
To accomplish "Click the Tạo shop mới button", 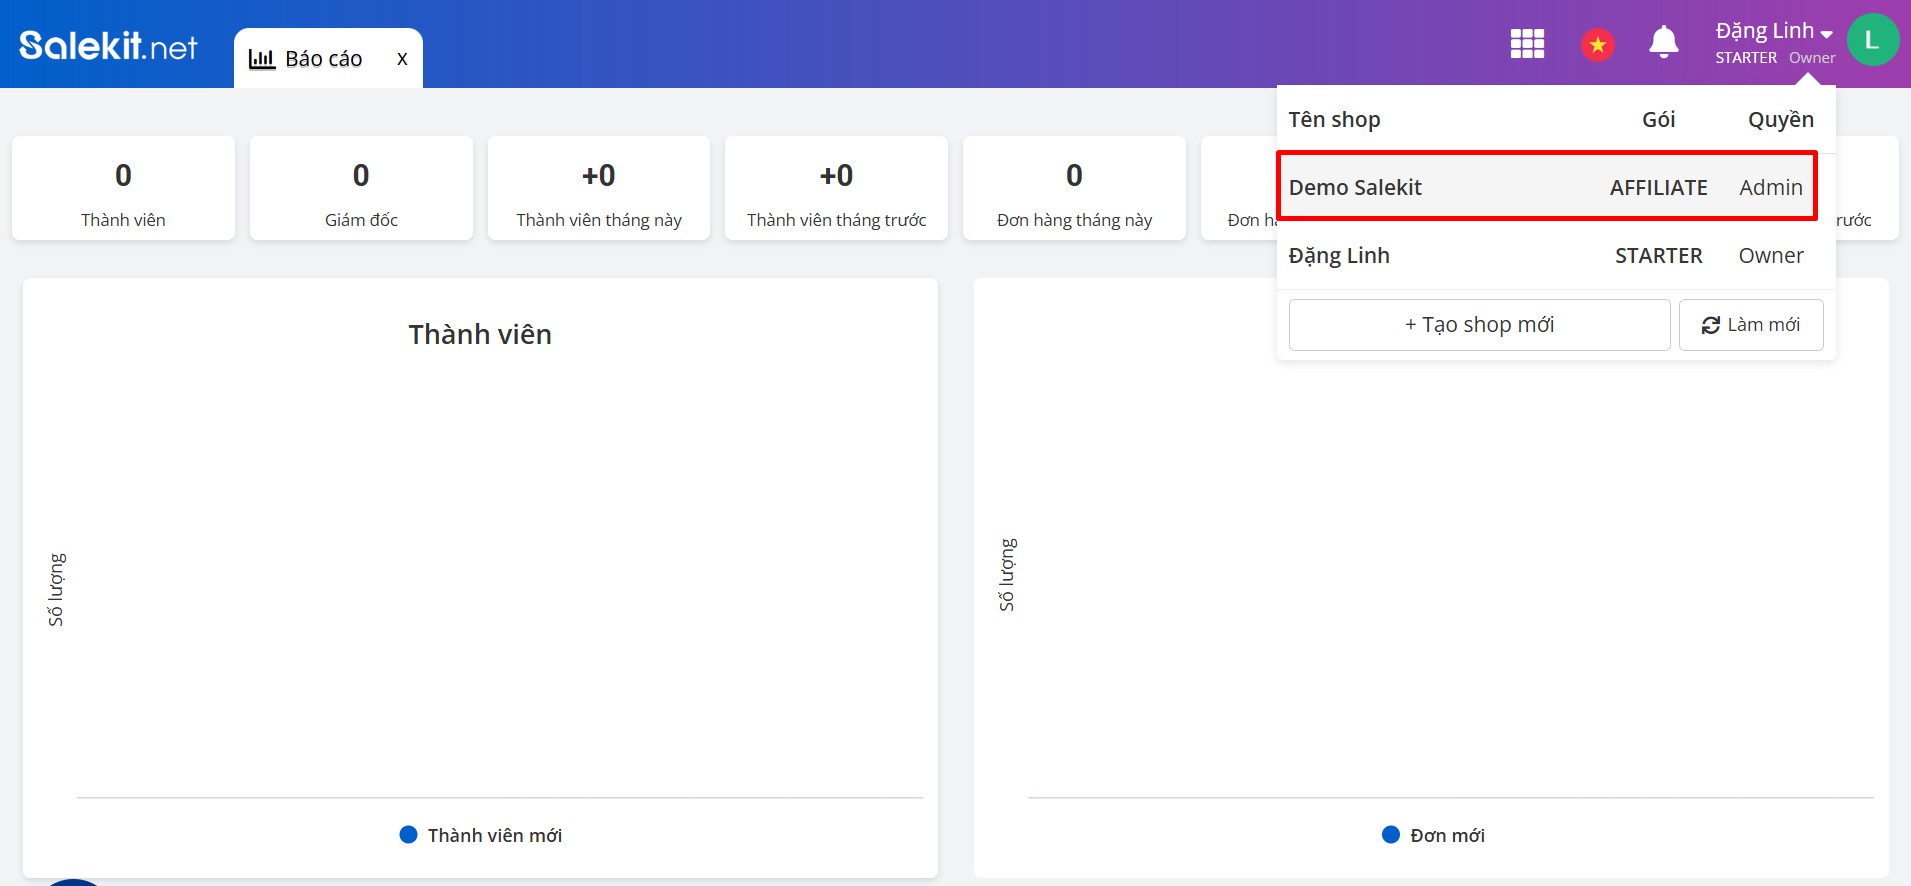I will [x=1479, y=325].
